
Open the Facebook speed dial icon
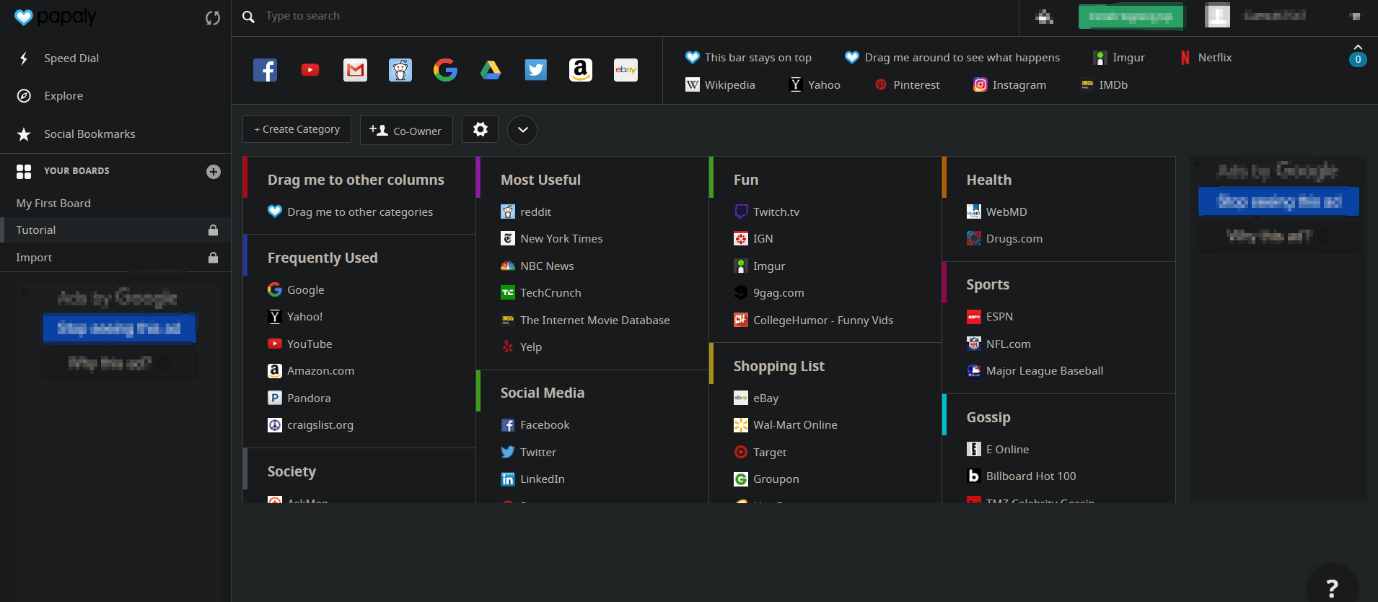[265, 70]
